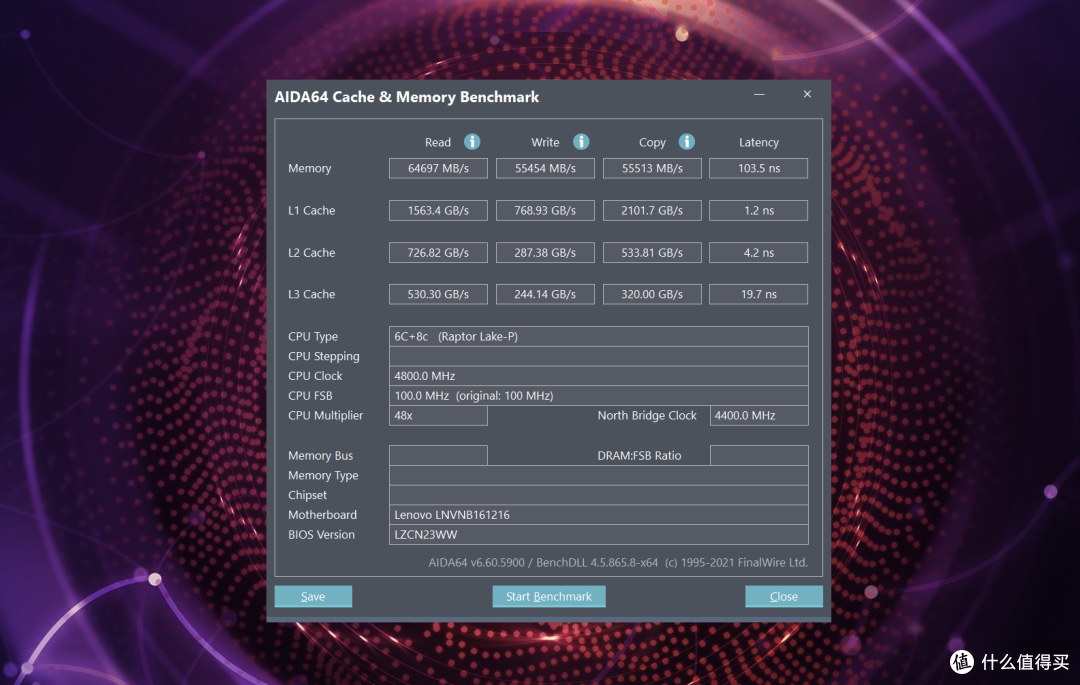Viewport: 1080px width, 685px height.
Task: Select L2 Cache Write 287.38 GB/s
Action: pyautogui.click(x=545, y=253)
